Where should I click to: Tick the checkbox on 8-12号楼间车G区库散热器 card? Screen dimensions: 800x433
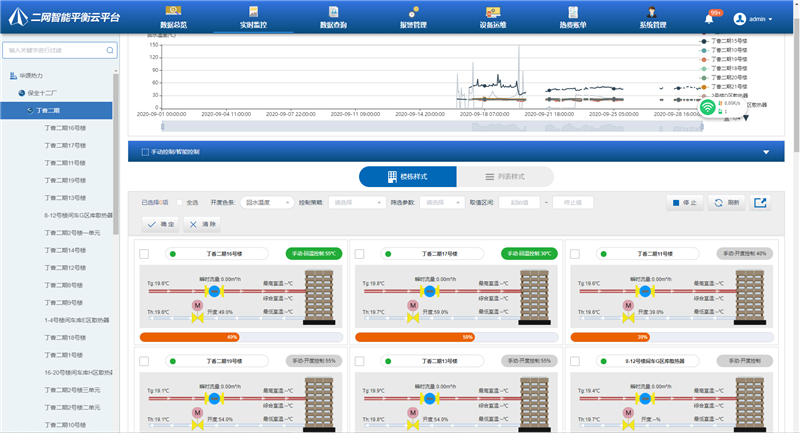pyautogui.click(x=575, y=361)
